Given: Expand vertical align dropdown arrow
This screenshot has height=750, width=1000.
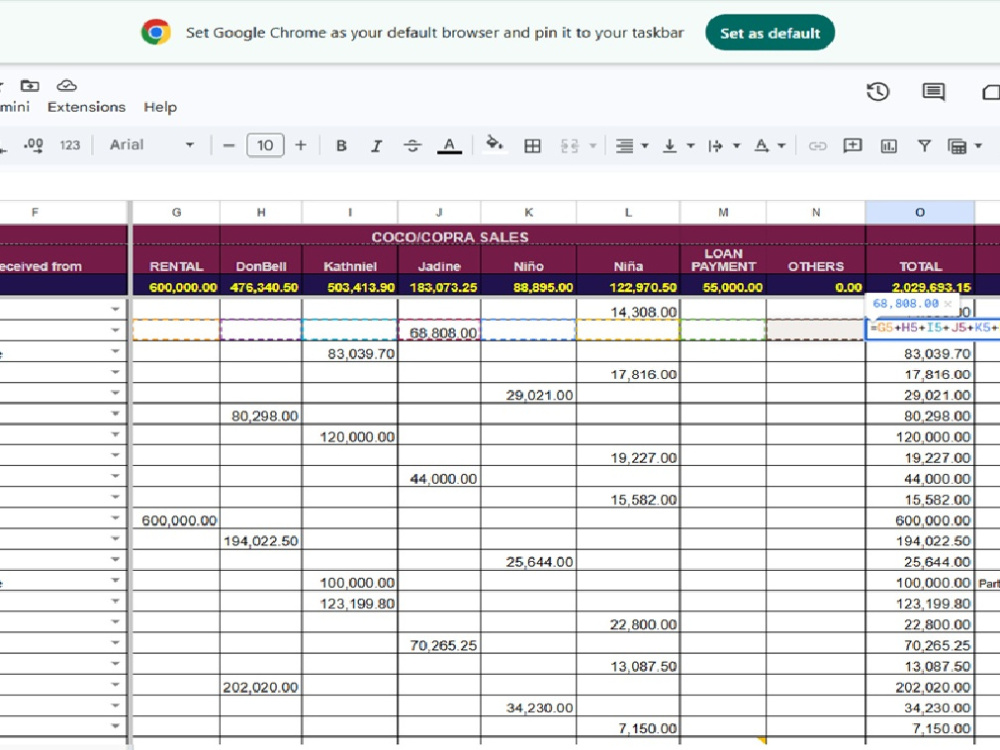Looking at the screenshot, I should (x=690, y=146).
